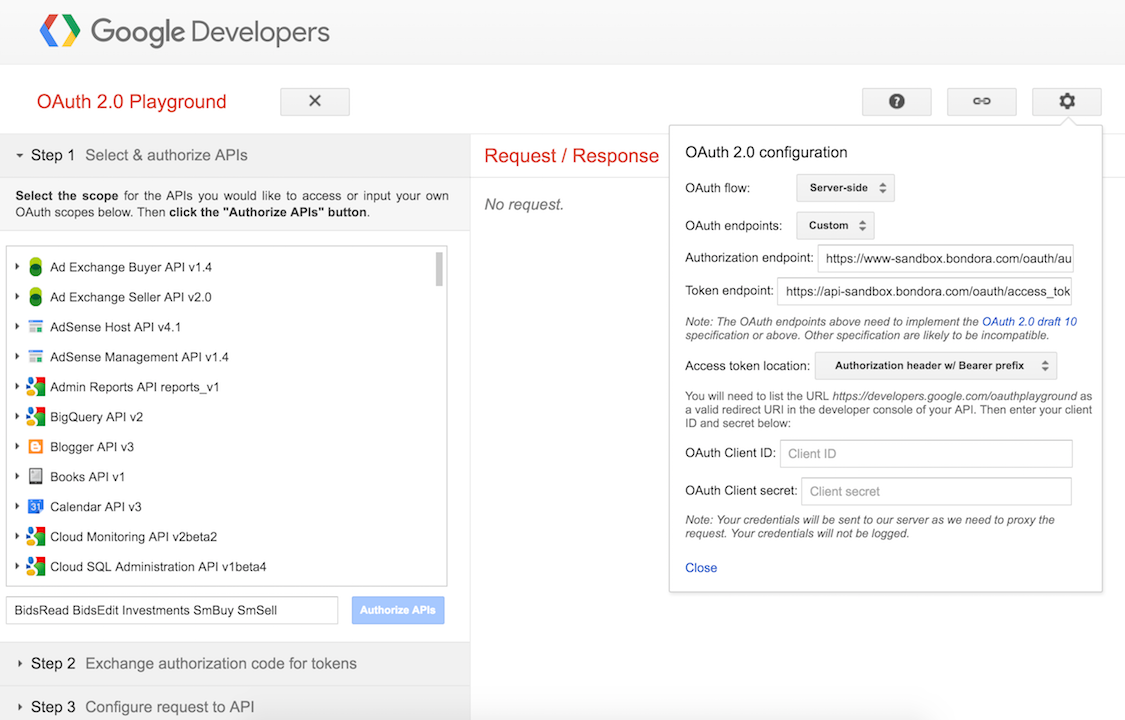Screen dimensions: 1125x720
Task: Click the 'No request.' text
Action: pos(524,204)
